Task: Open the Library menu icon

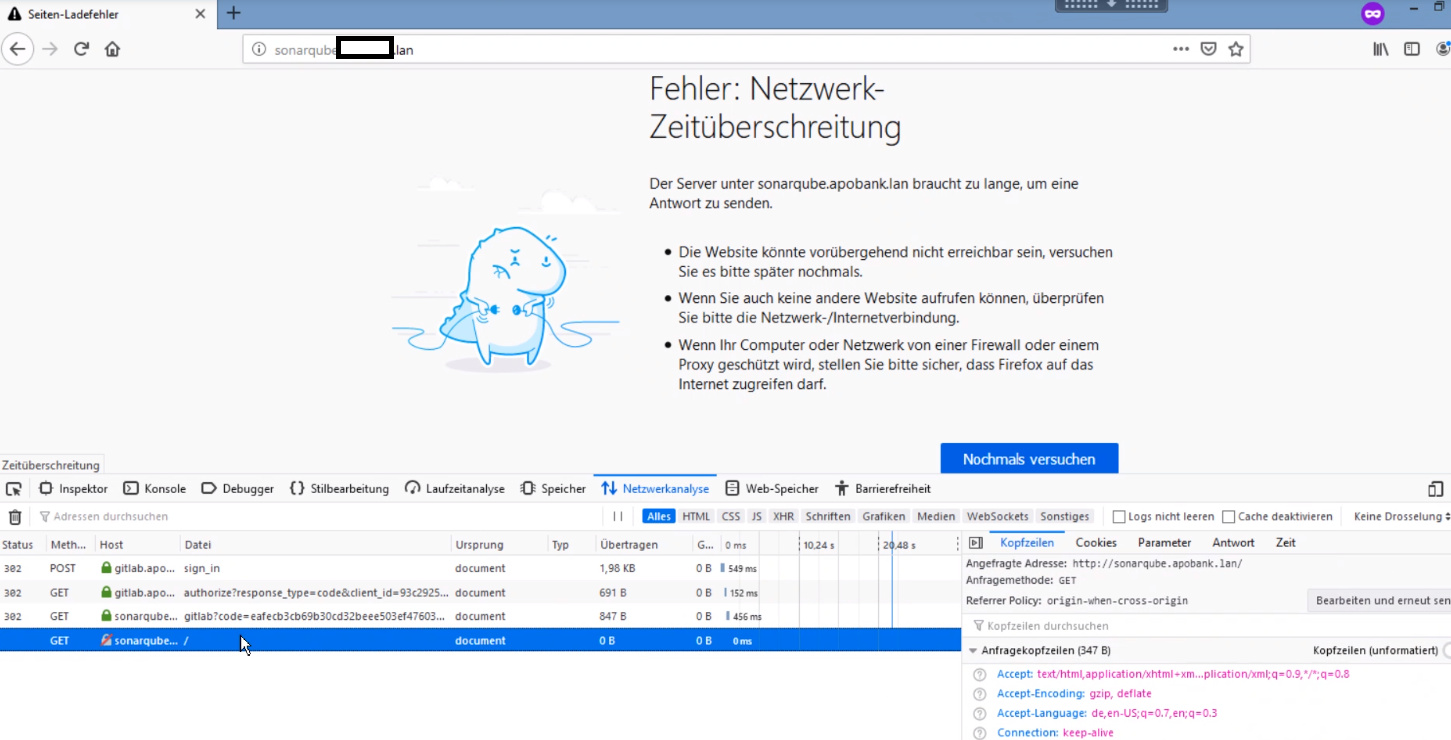Action: (x=1381, y=49)
